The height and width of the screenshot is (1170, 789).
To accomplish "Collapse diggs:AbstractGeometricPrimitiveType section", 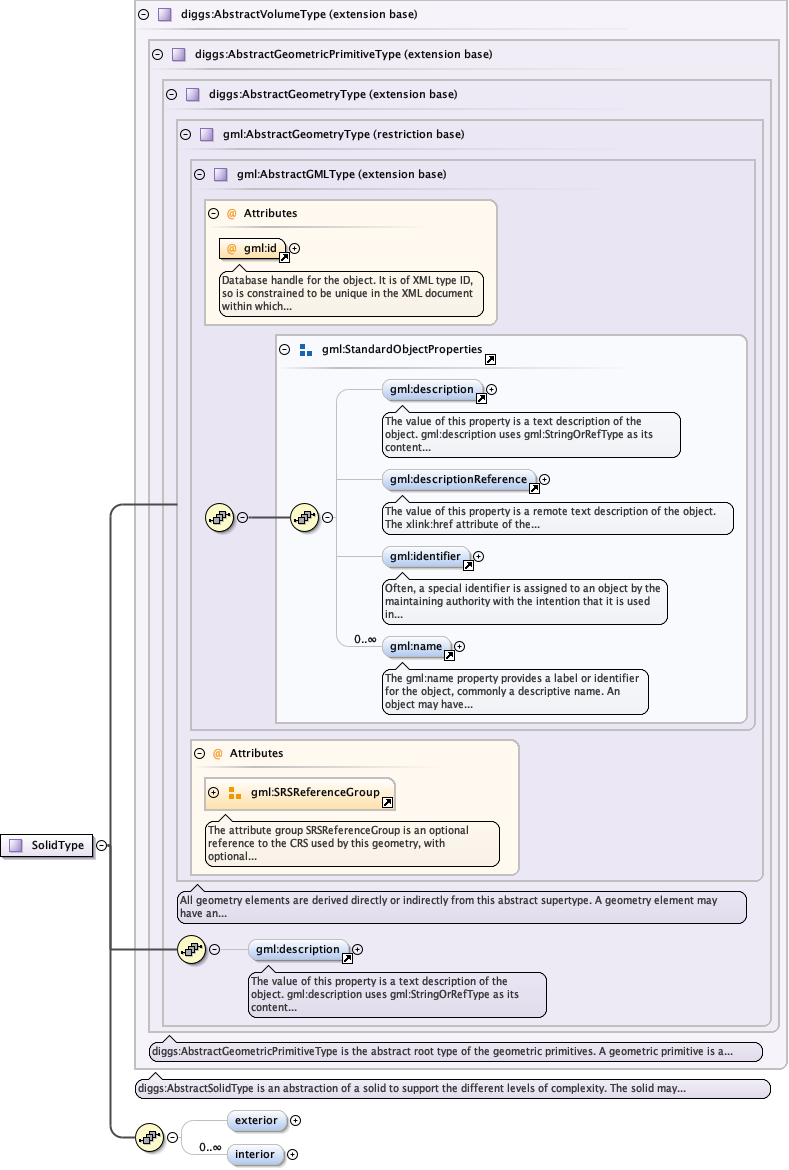I will click(x=157, y=54).
